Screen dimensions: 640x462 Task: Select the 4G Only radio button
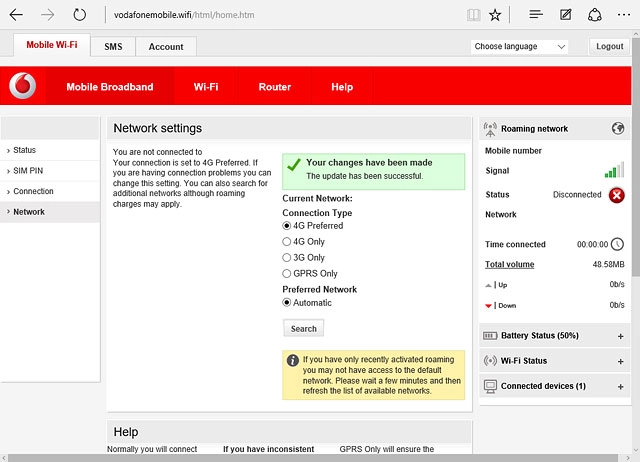point(287,242)
